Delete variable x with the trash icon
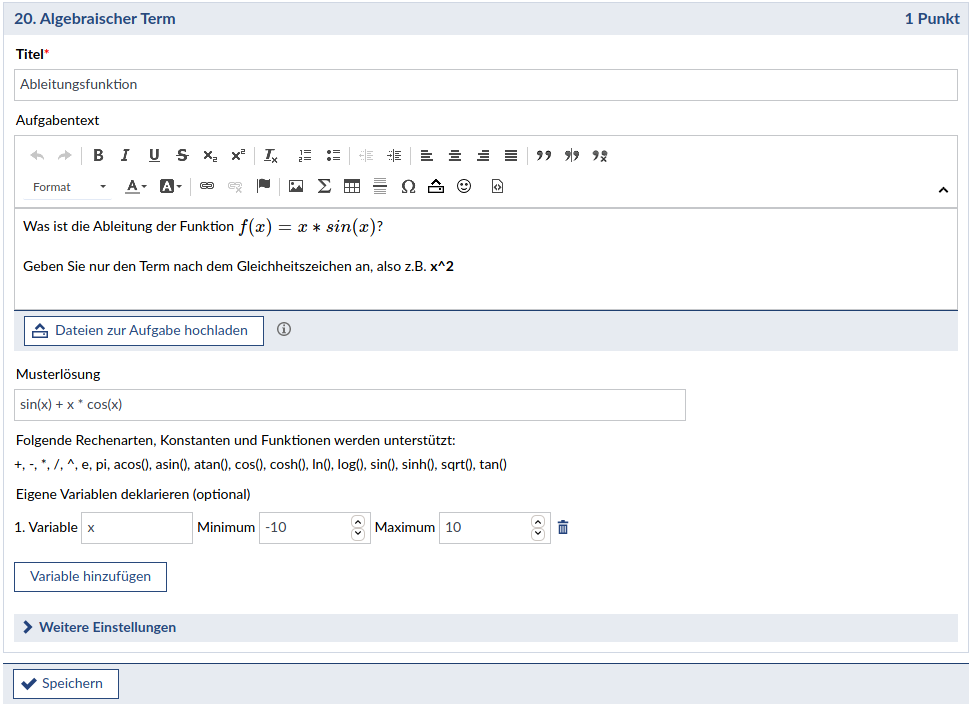Screen dimensions: 972x707 coord(563,527)
